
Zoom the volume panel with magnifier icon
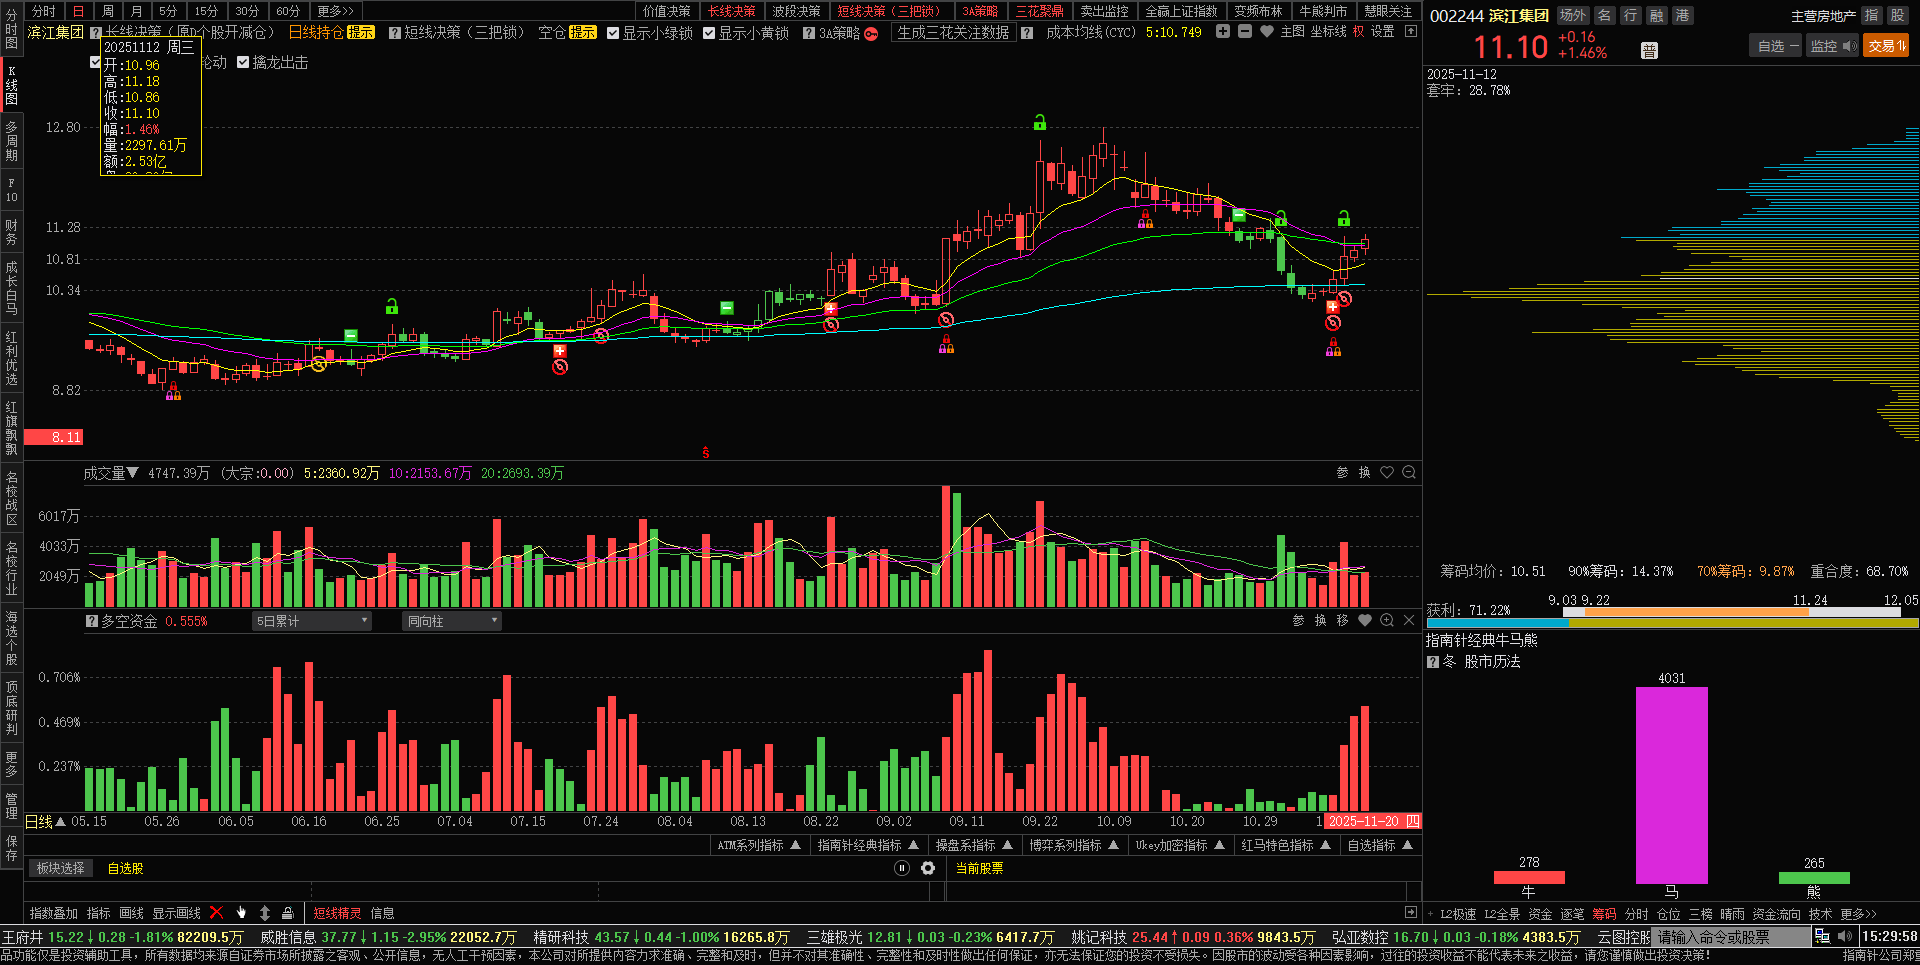tap(1409, 473)
